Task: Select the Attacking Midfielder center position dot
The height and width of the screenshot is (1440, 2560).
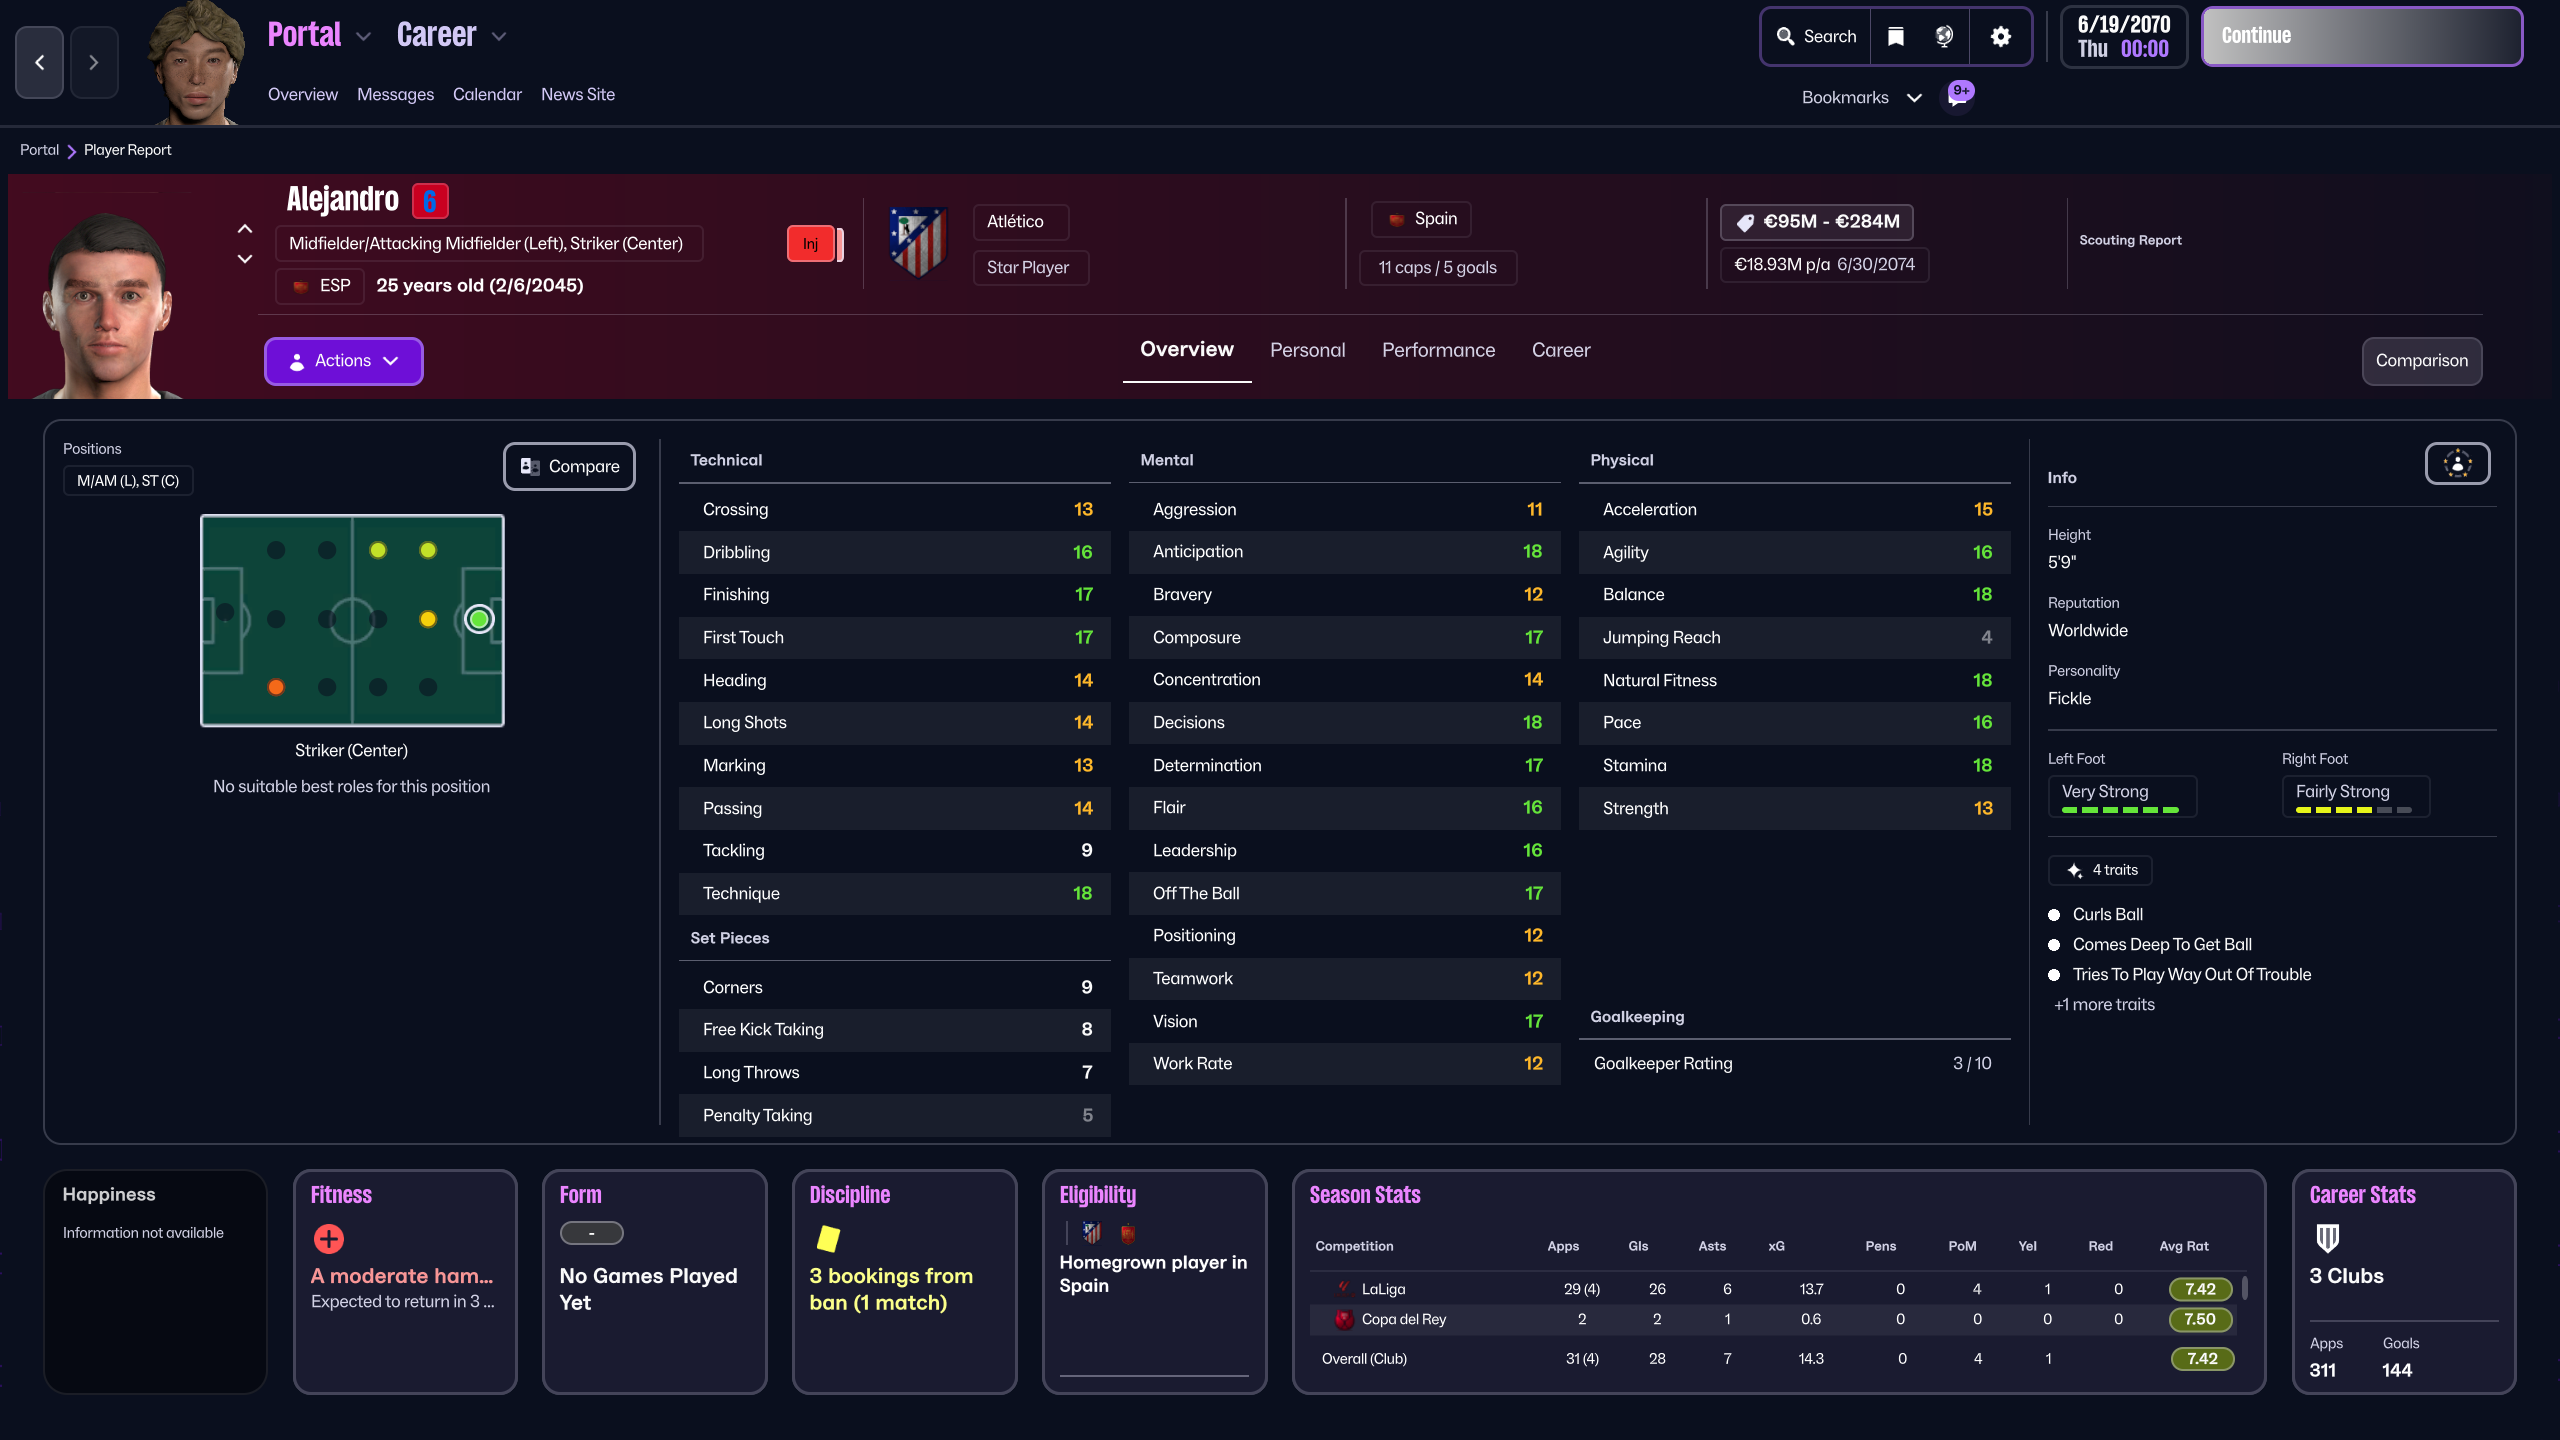Action: pyautogui.click(x=428, y=620)
